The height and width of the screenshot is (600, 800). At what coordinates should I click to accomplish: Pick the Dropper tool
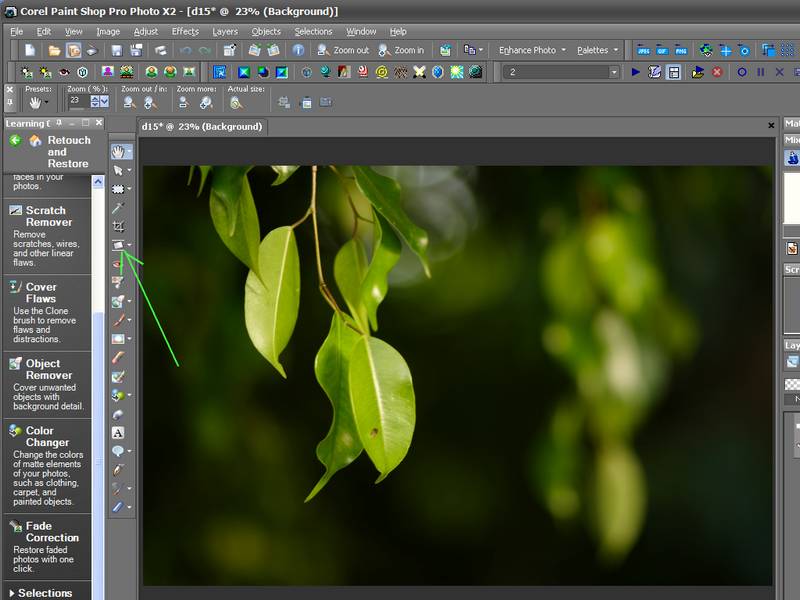[118, 208]
